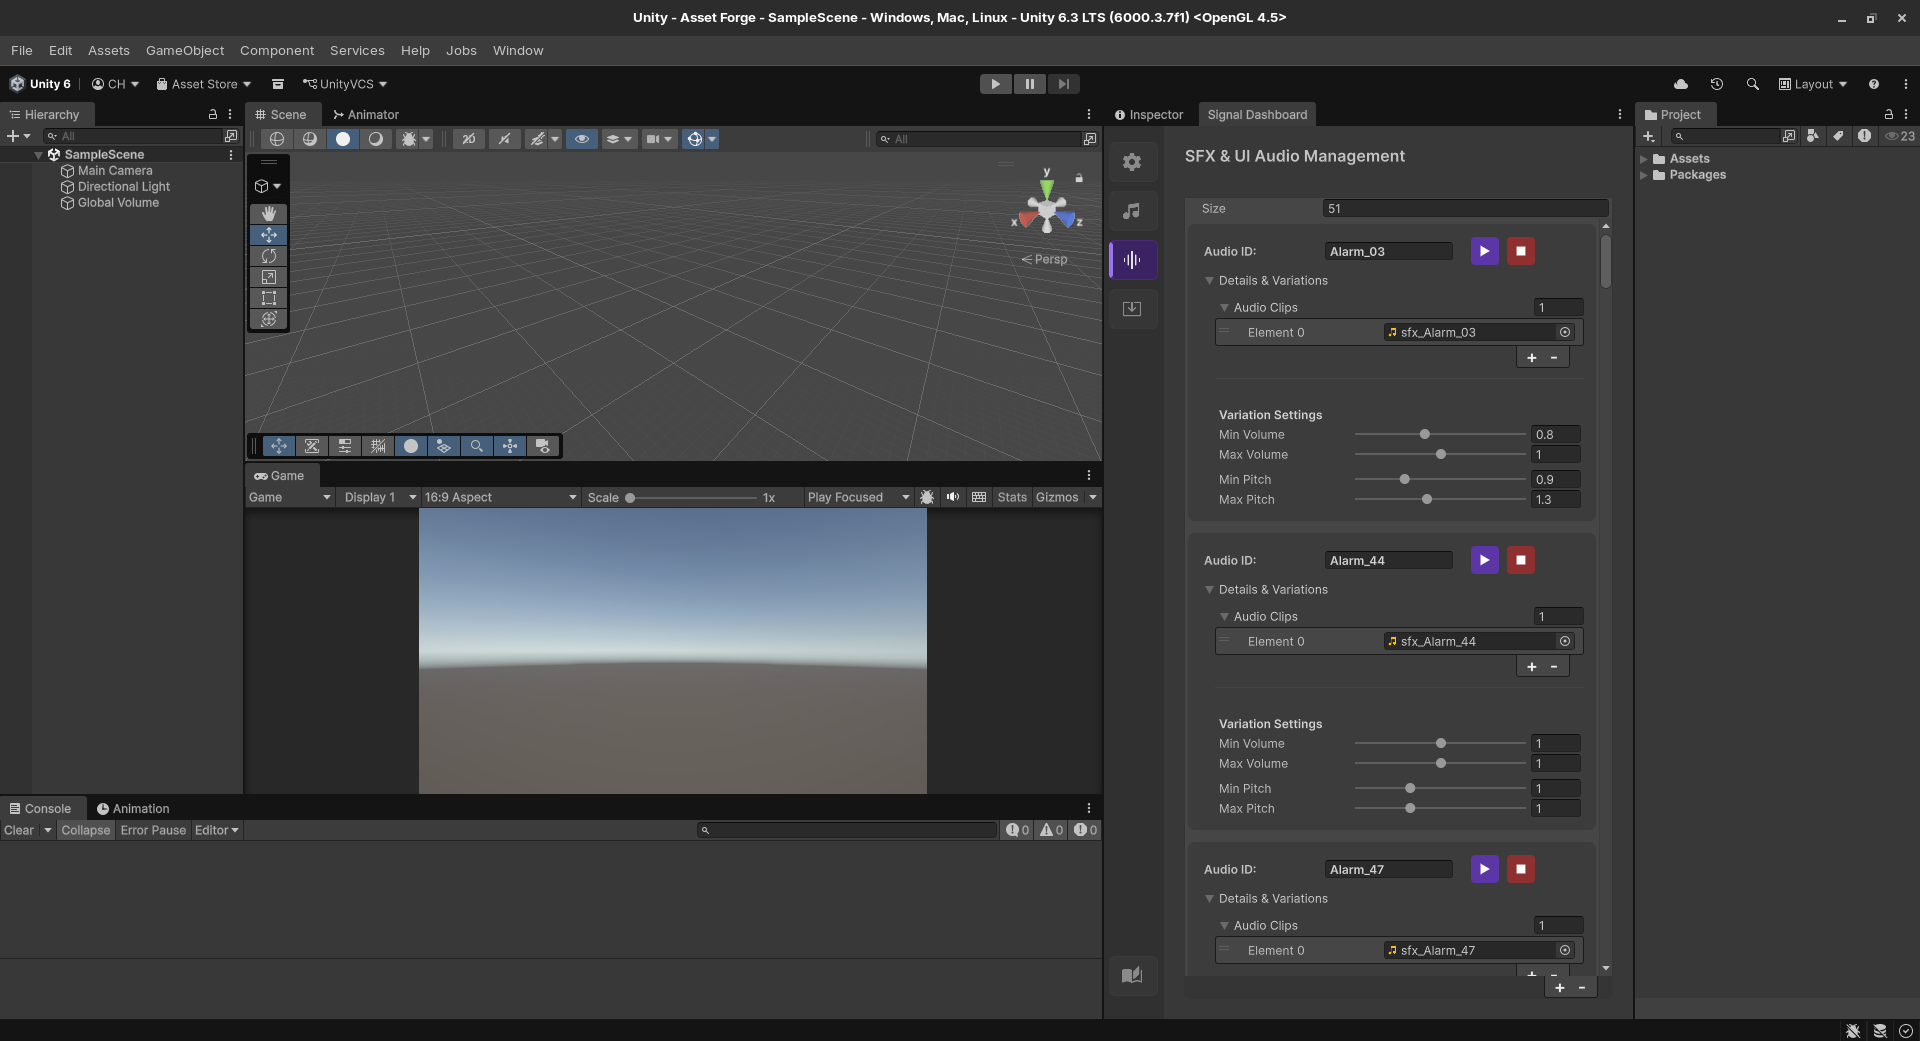Viewport: 1920px width, 1041px height.
Task: Click the Unity editor Step button
Action: [1064, 84]
